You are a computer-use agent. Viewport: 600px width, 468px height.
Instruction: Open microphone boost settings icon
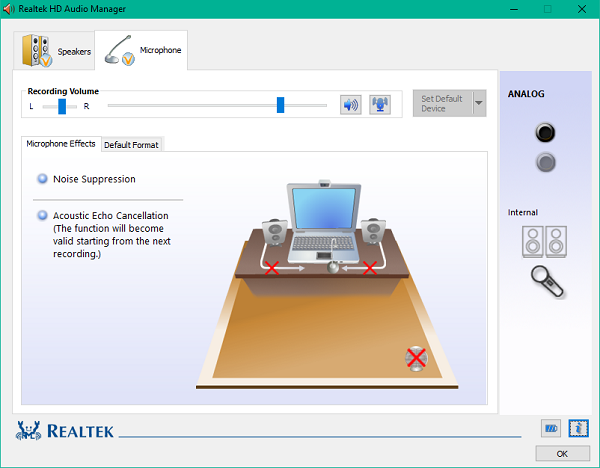click(380, 104)
